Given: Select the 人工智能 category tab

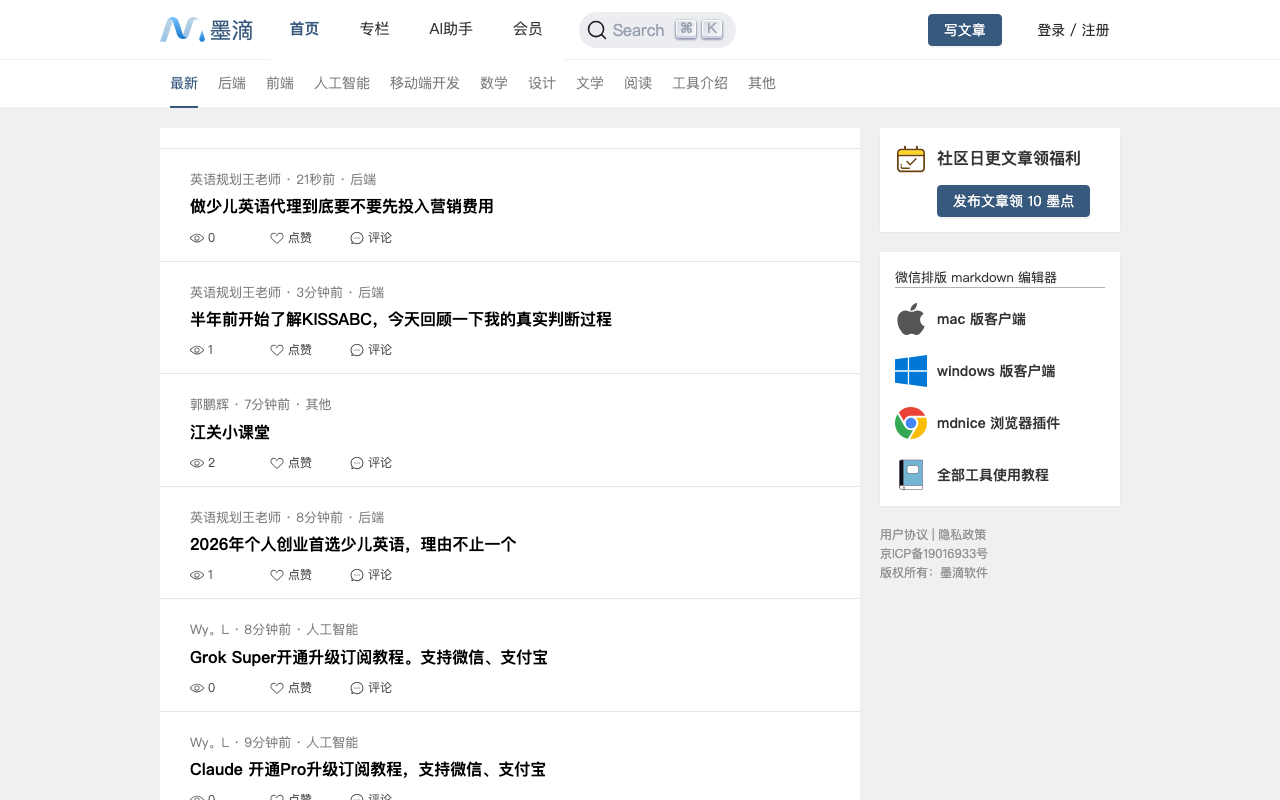Looking at the screenshot, I should tap(342, 83).
